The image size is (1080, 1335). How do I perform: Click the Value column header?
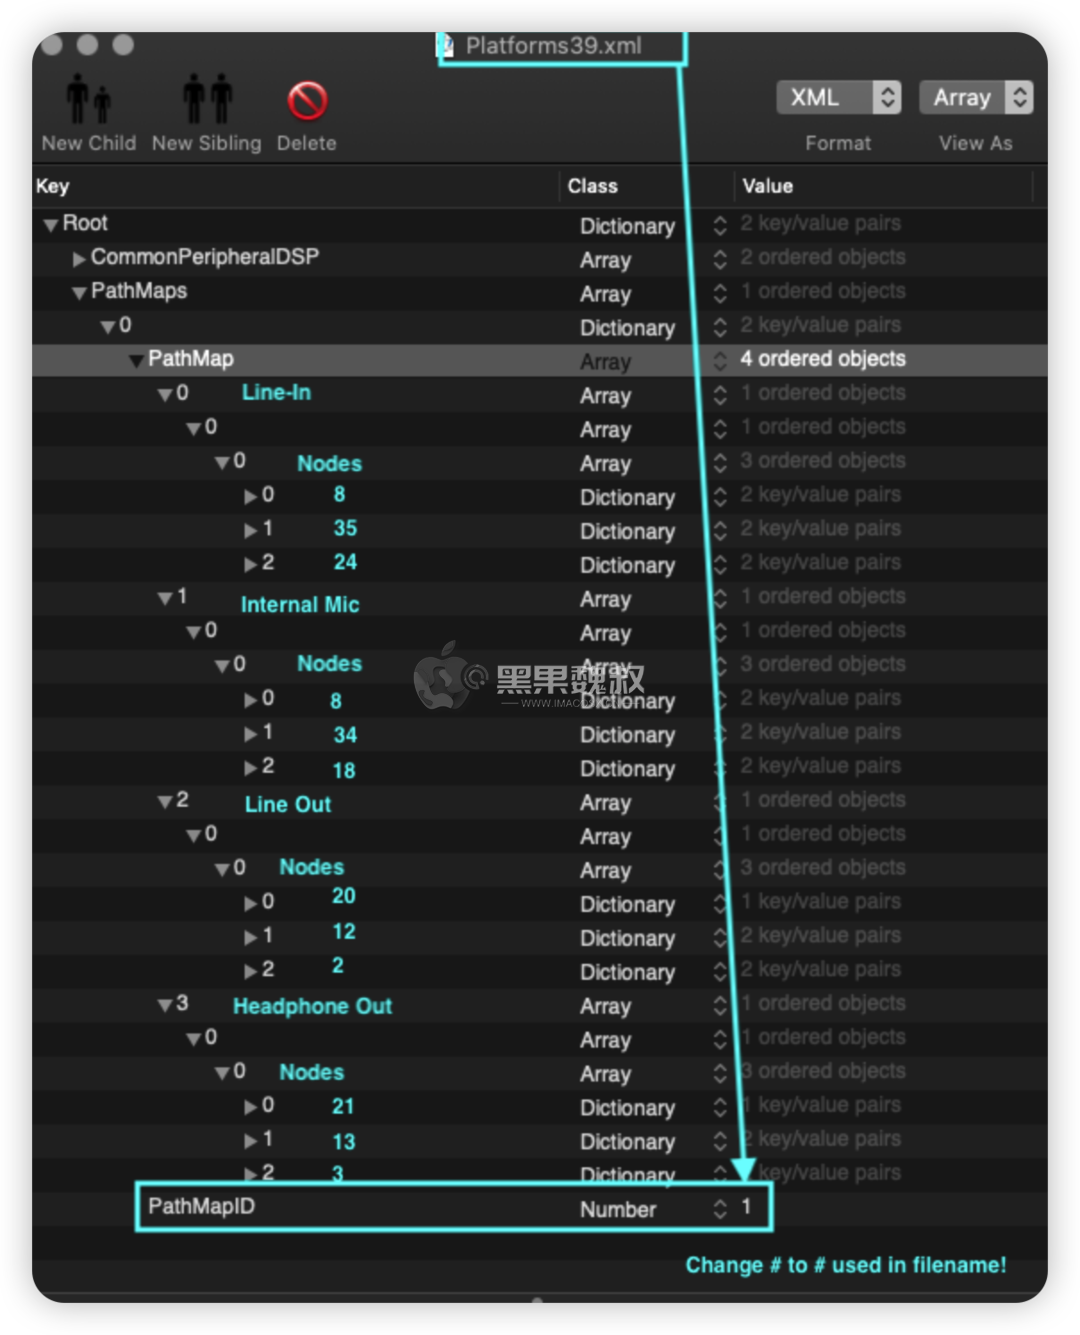(767, 186)
